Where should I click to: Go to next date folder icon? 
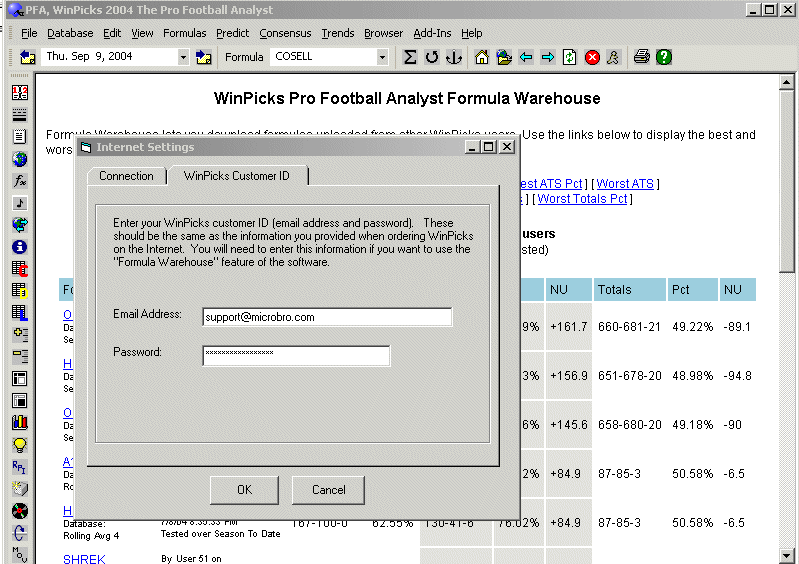click(204, 57)
